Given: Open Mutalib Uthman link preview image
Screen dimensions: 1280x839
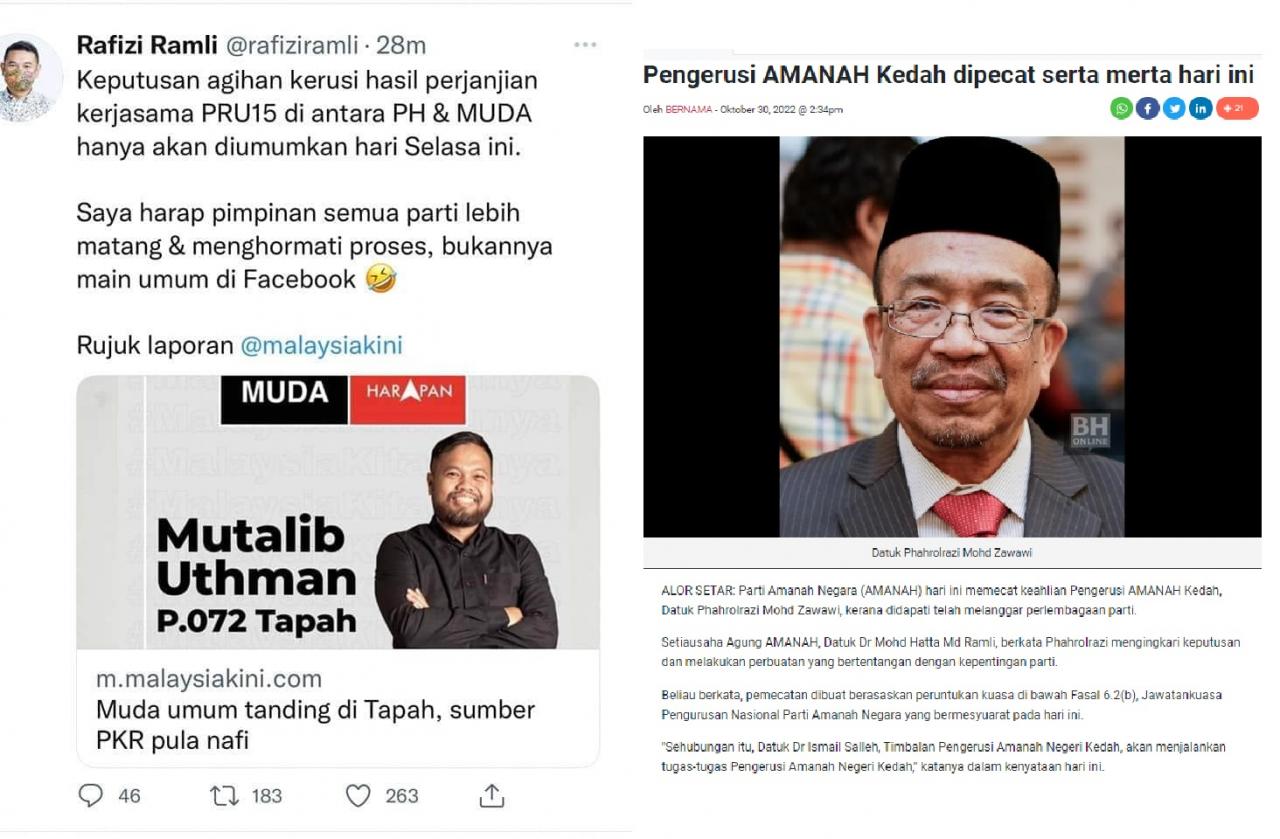Looking at the screenshot, I should 338,512.
